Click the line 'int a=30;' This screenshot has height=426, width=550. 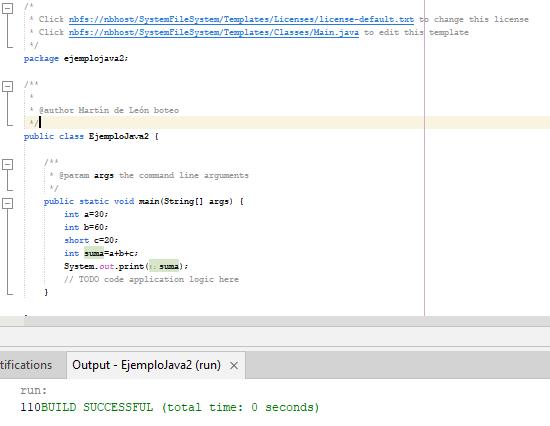point(86,214)
